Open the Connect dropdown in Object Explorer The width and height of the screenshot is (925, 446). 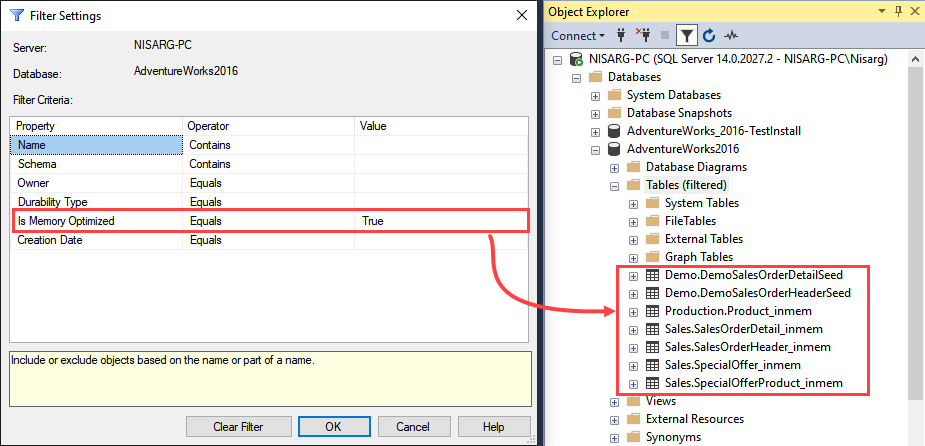pyautogui.click(x=578, y=36)
